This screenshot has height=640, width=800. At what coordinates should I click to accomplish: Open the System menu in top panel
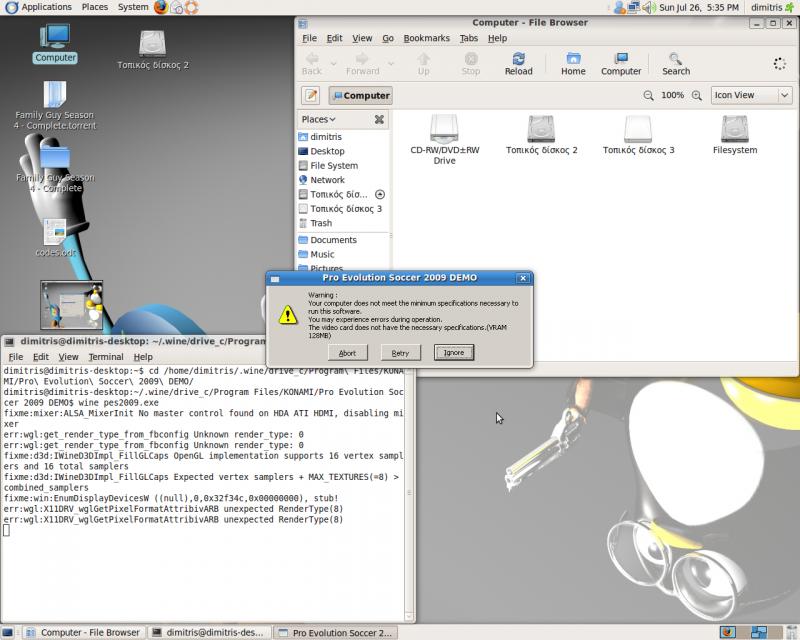click(133, 7)
